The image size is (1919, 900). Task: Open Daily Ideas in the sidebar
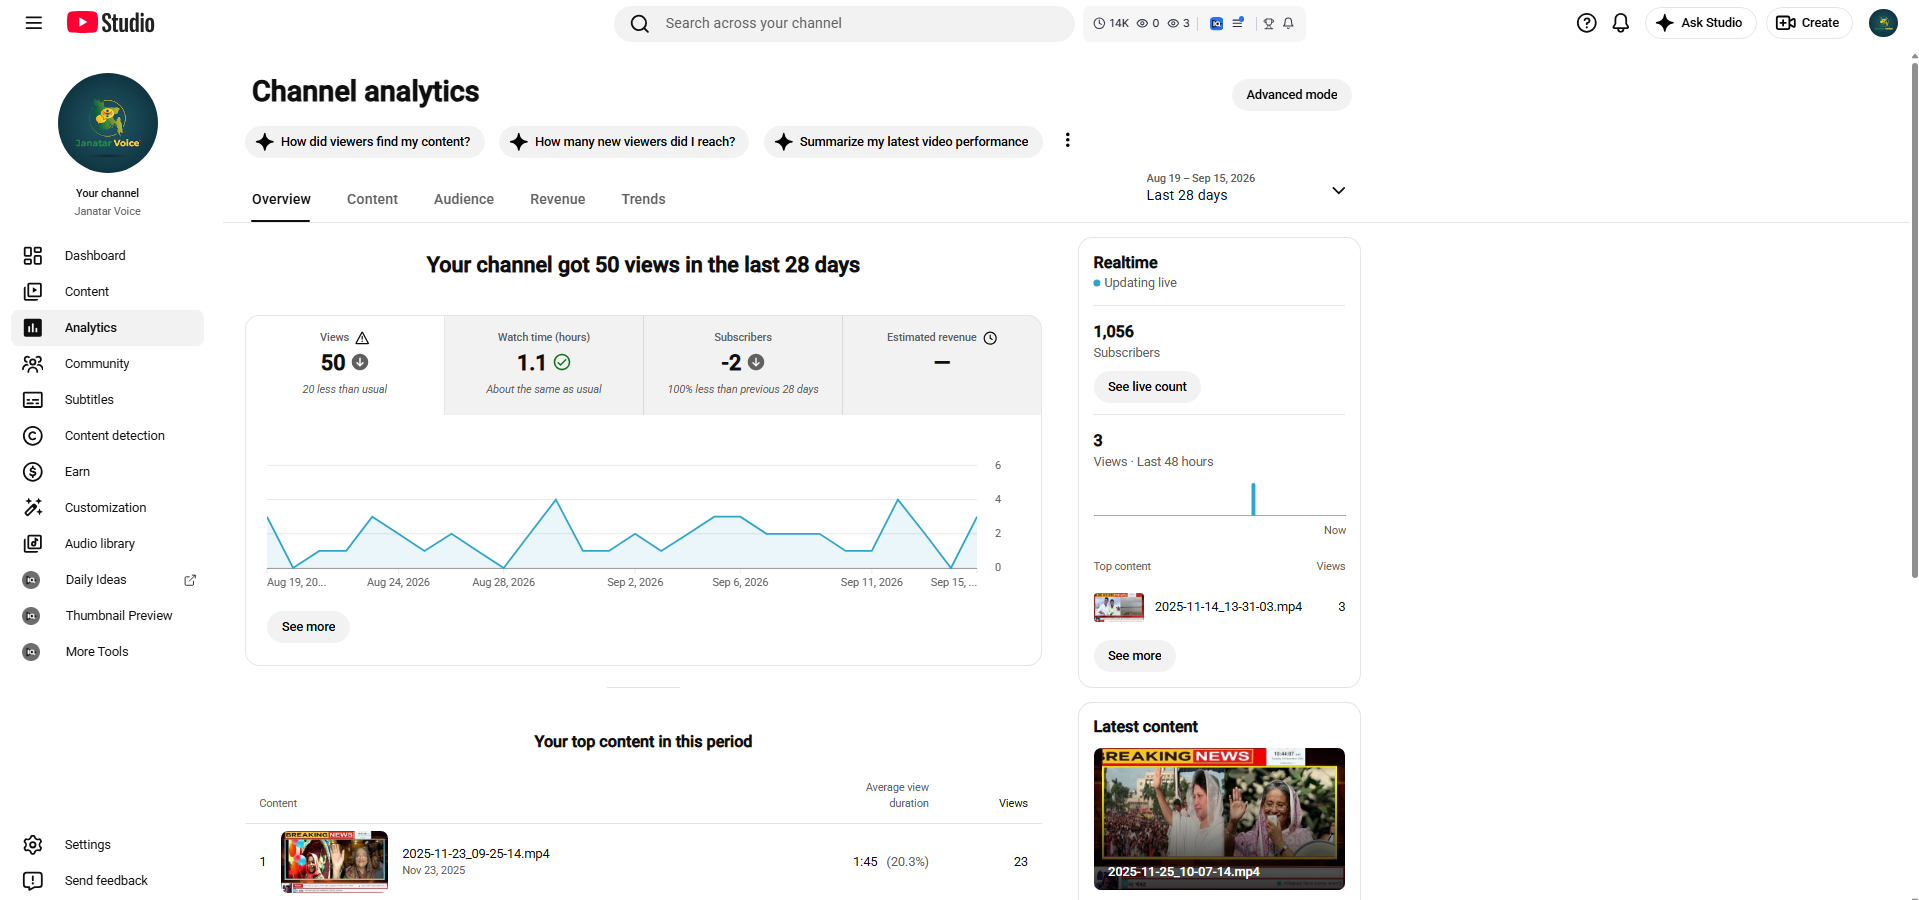click(x=107, y=580)
